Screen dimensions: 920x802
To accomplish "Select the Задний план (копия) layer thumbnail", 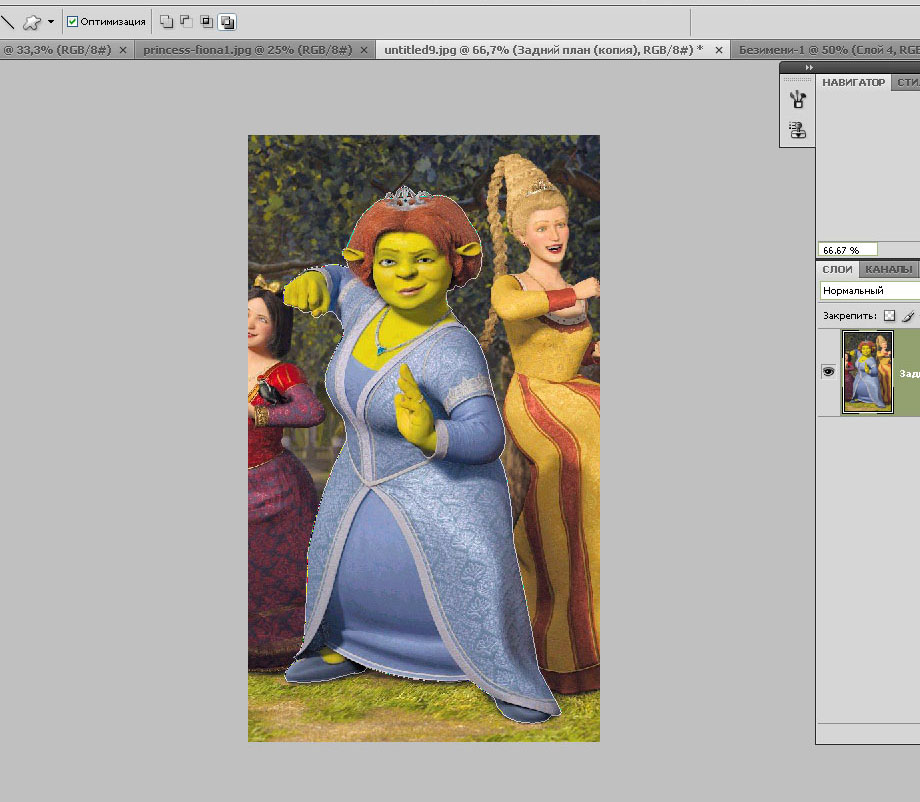I will click(x=868, y=372).
